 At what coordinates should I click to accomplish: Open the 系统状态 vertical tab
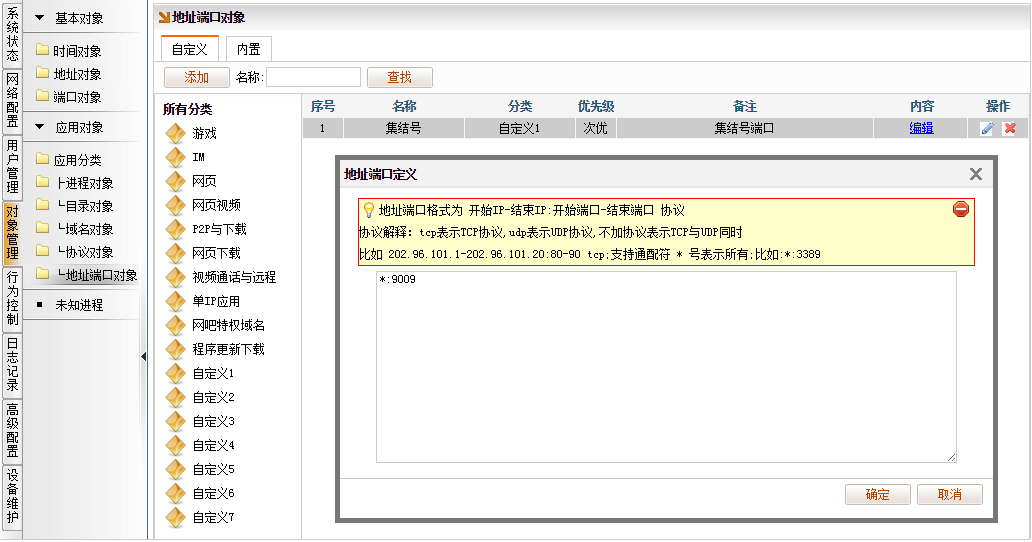(13, 34)
